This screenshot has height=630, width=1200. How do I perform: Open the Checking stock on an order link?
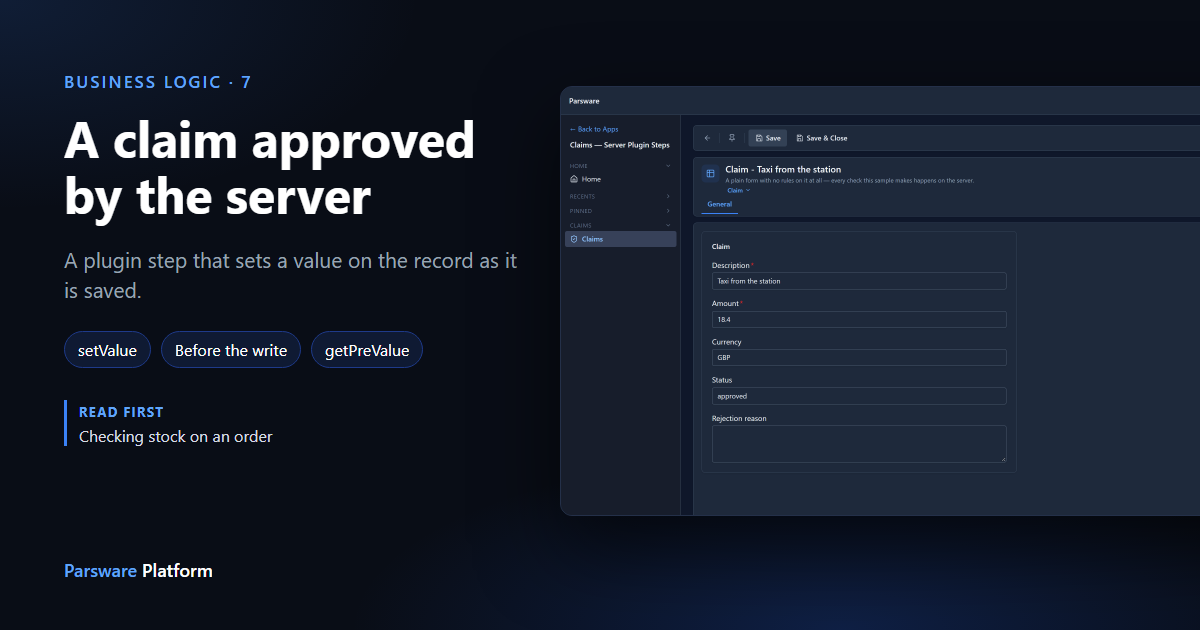coord(176,436)
